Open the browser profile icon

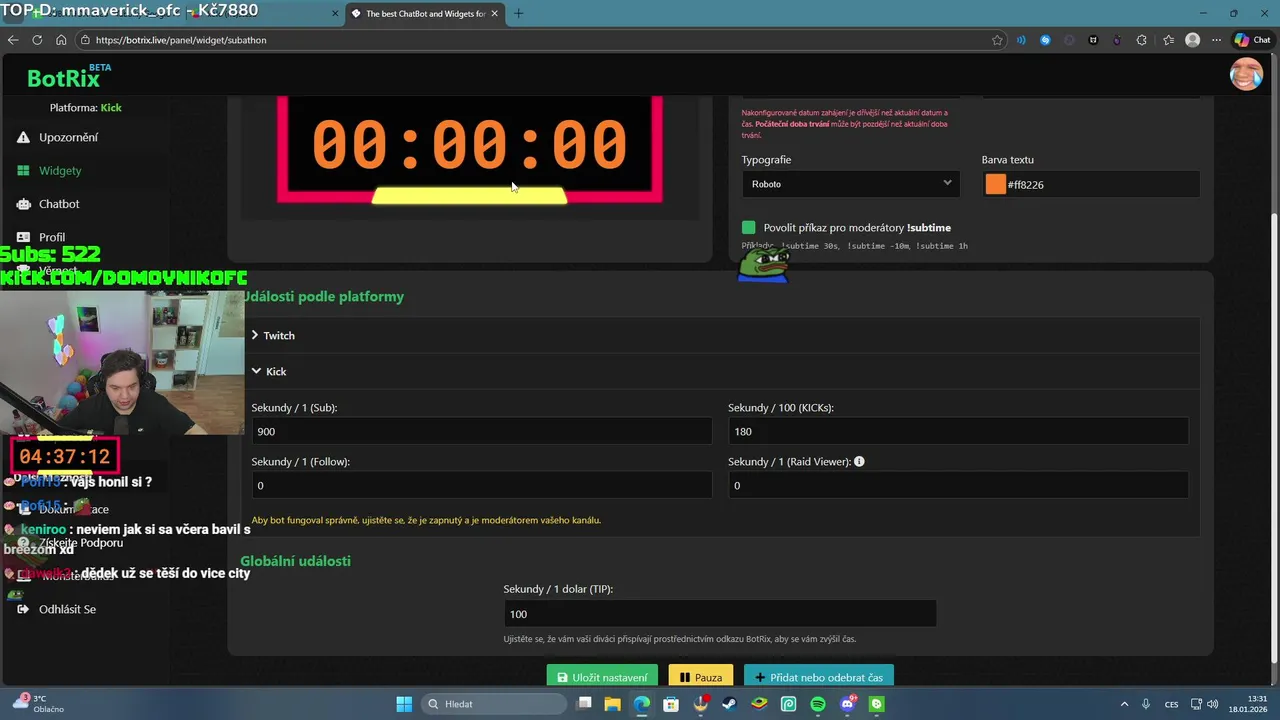pos(1192,40)
